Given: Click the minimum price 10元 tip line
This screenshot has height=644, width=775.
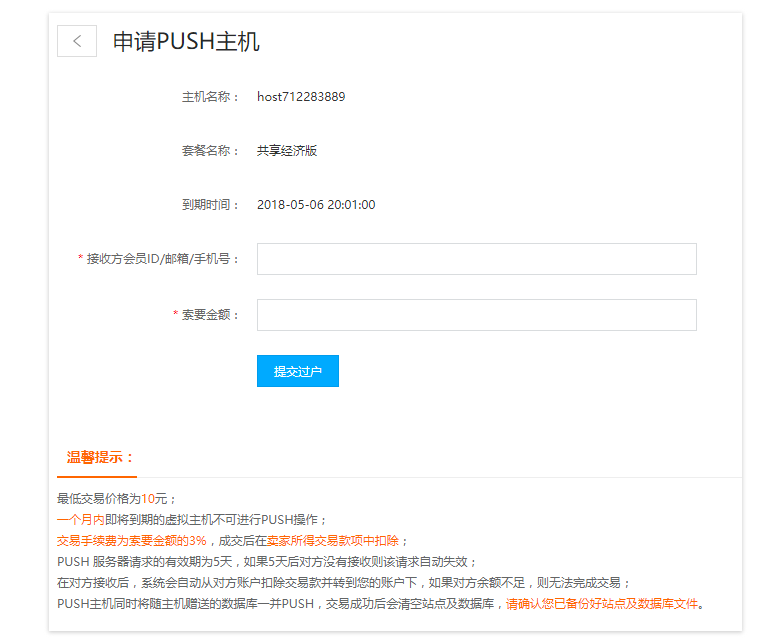Looking at the screenshot, I should (117, 498).
